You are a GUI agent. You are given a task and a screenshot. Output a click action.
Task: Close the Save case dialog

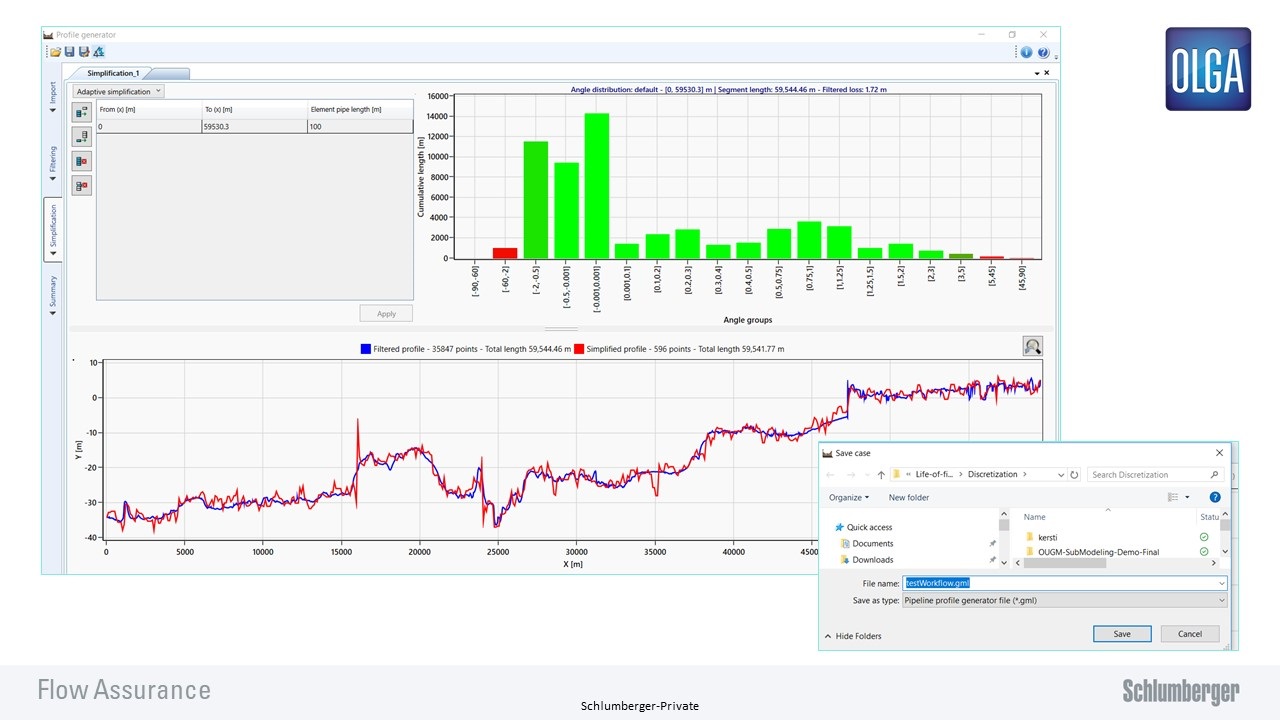coord(1219,453)
